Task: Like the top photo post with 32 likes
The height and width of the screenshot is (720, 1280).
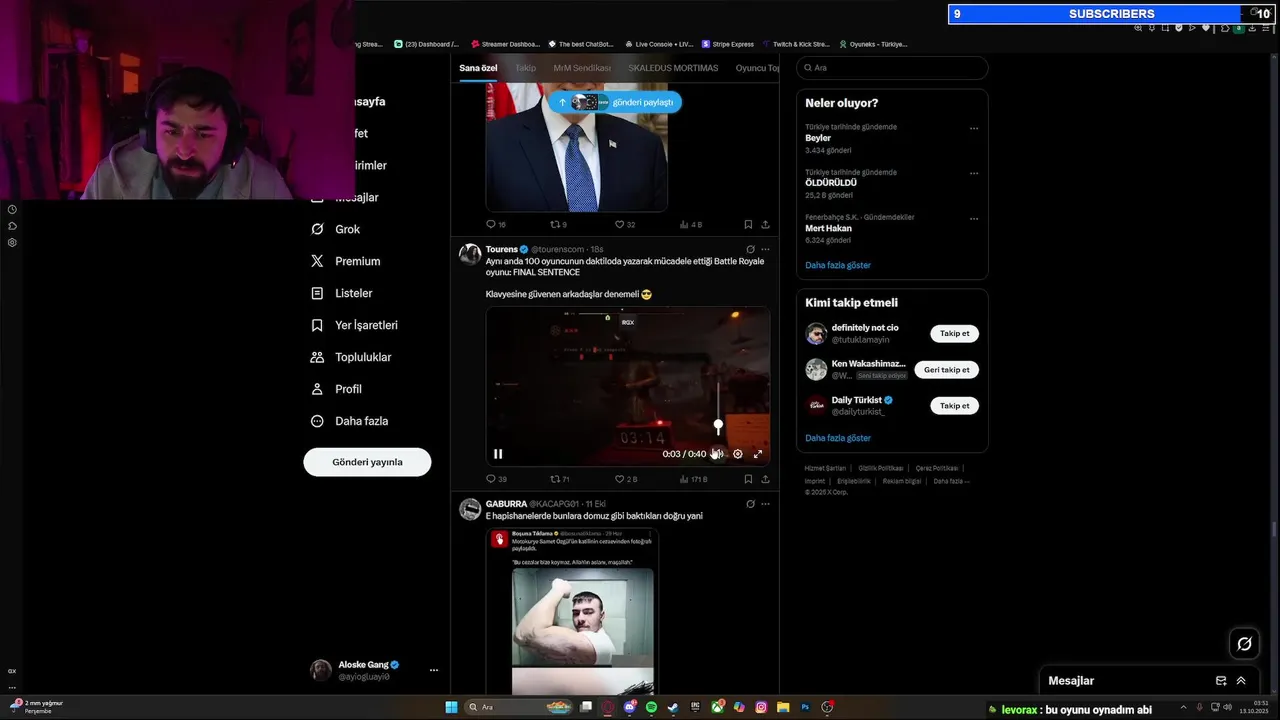Action: coord(625,225)
